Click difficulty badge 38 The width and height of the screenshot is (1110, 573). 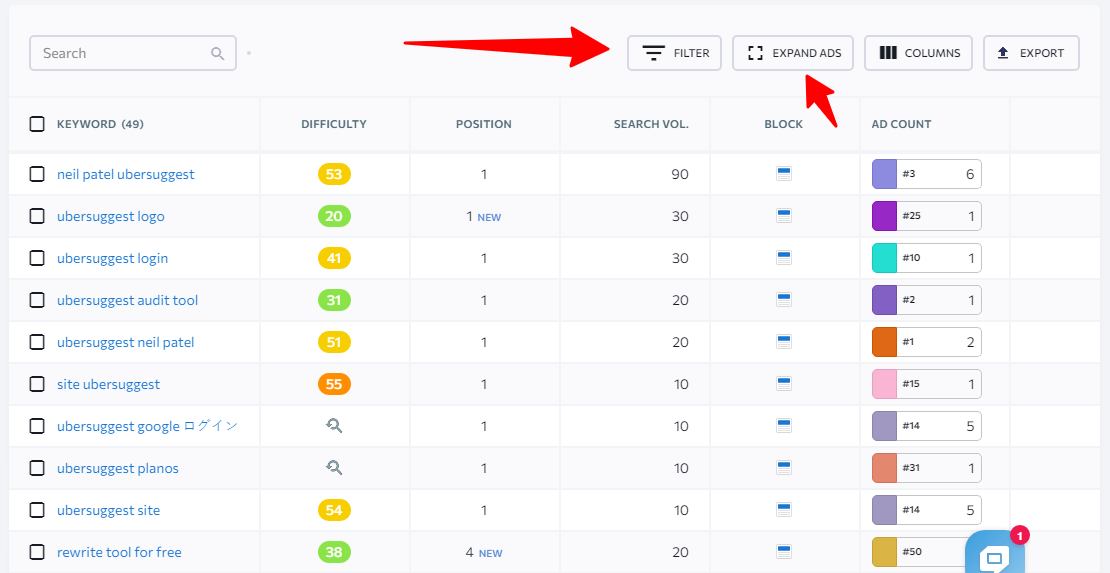(x=334, y=552)
